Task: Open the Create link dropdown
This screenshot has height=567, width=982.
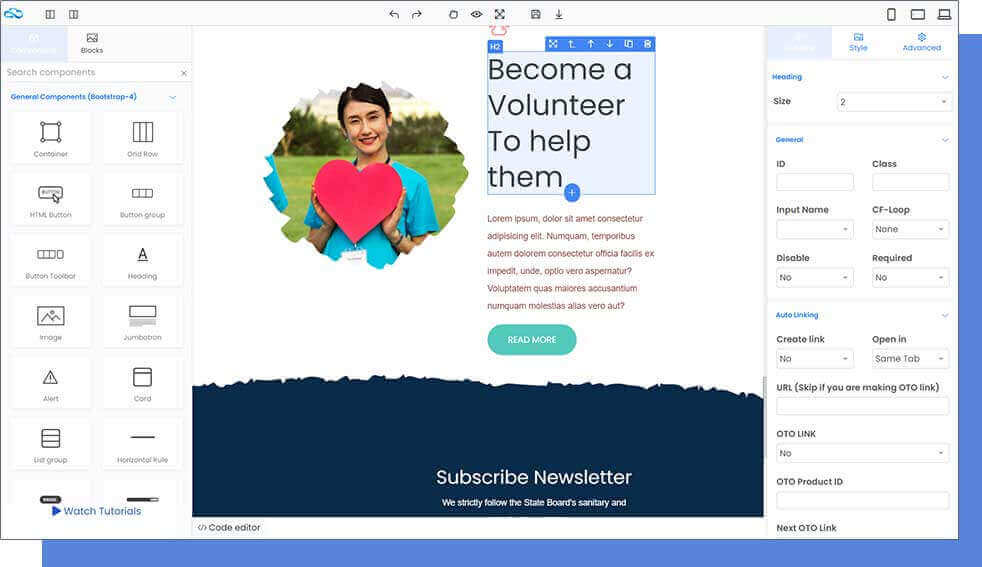Action: (x=815, y=359)
